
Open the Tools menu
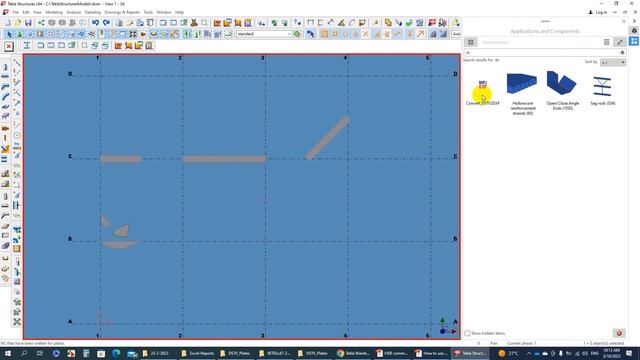[x=148, y=12]
